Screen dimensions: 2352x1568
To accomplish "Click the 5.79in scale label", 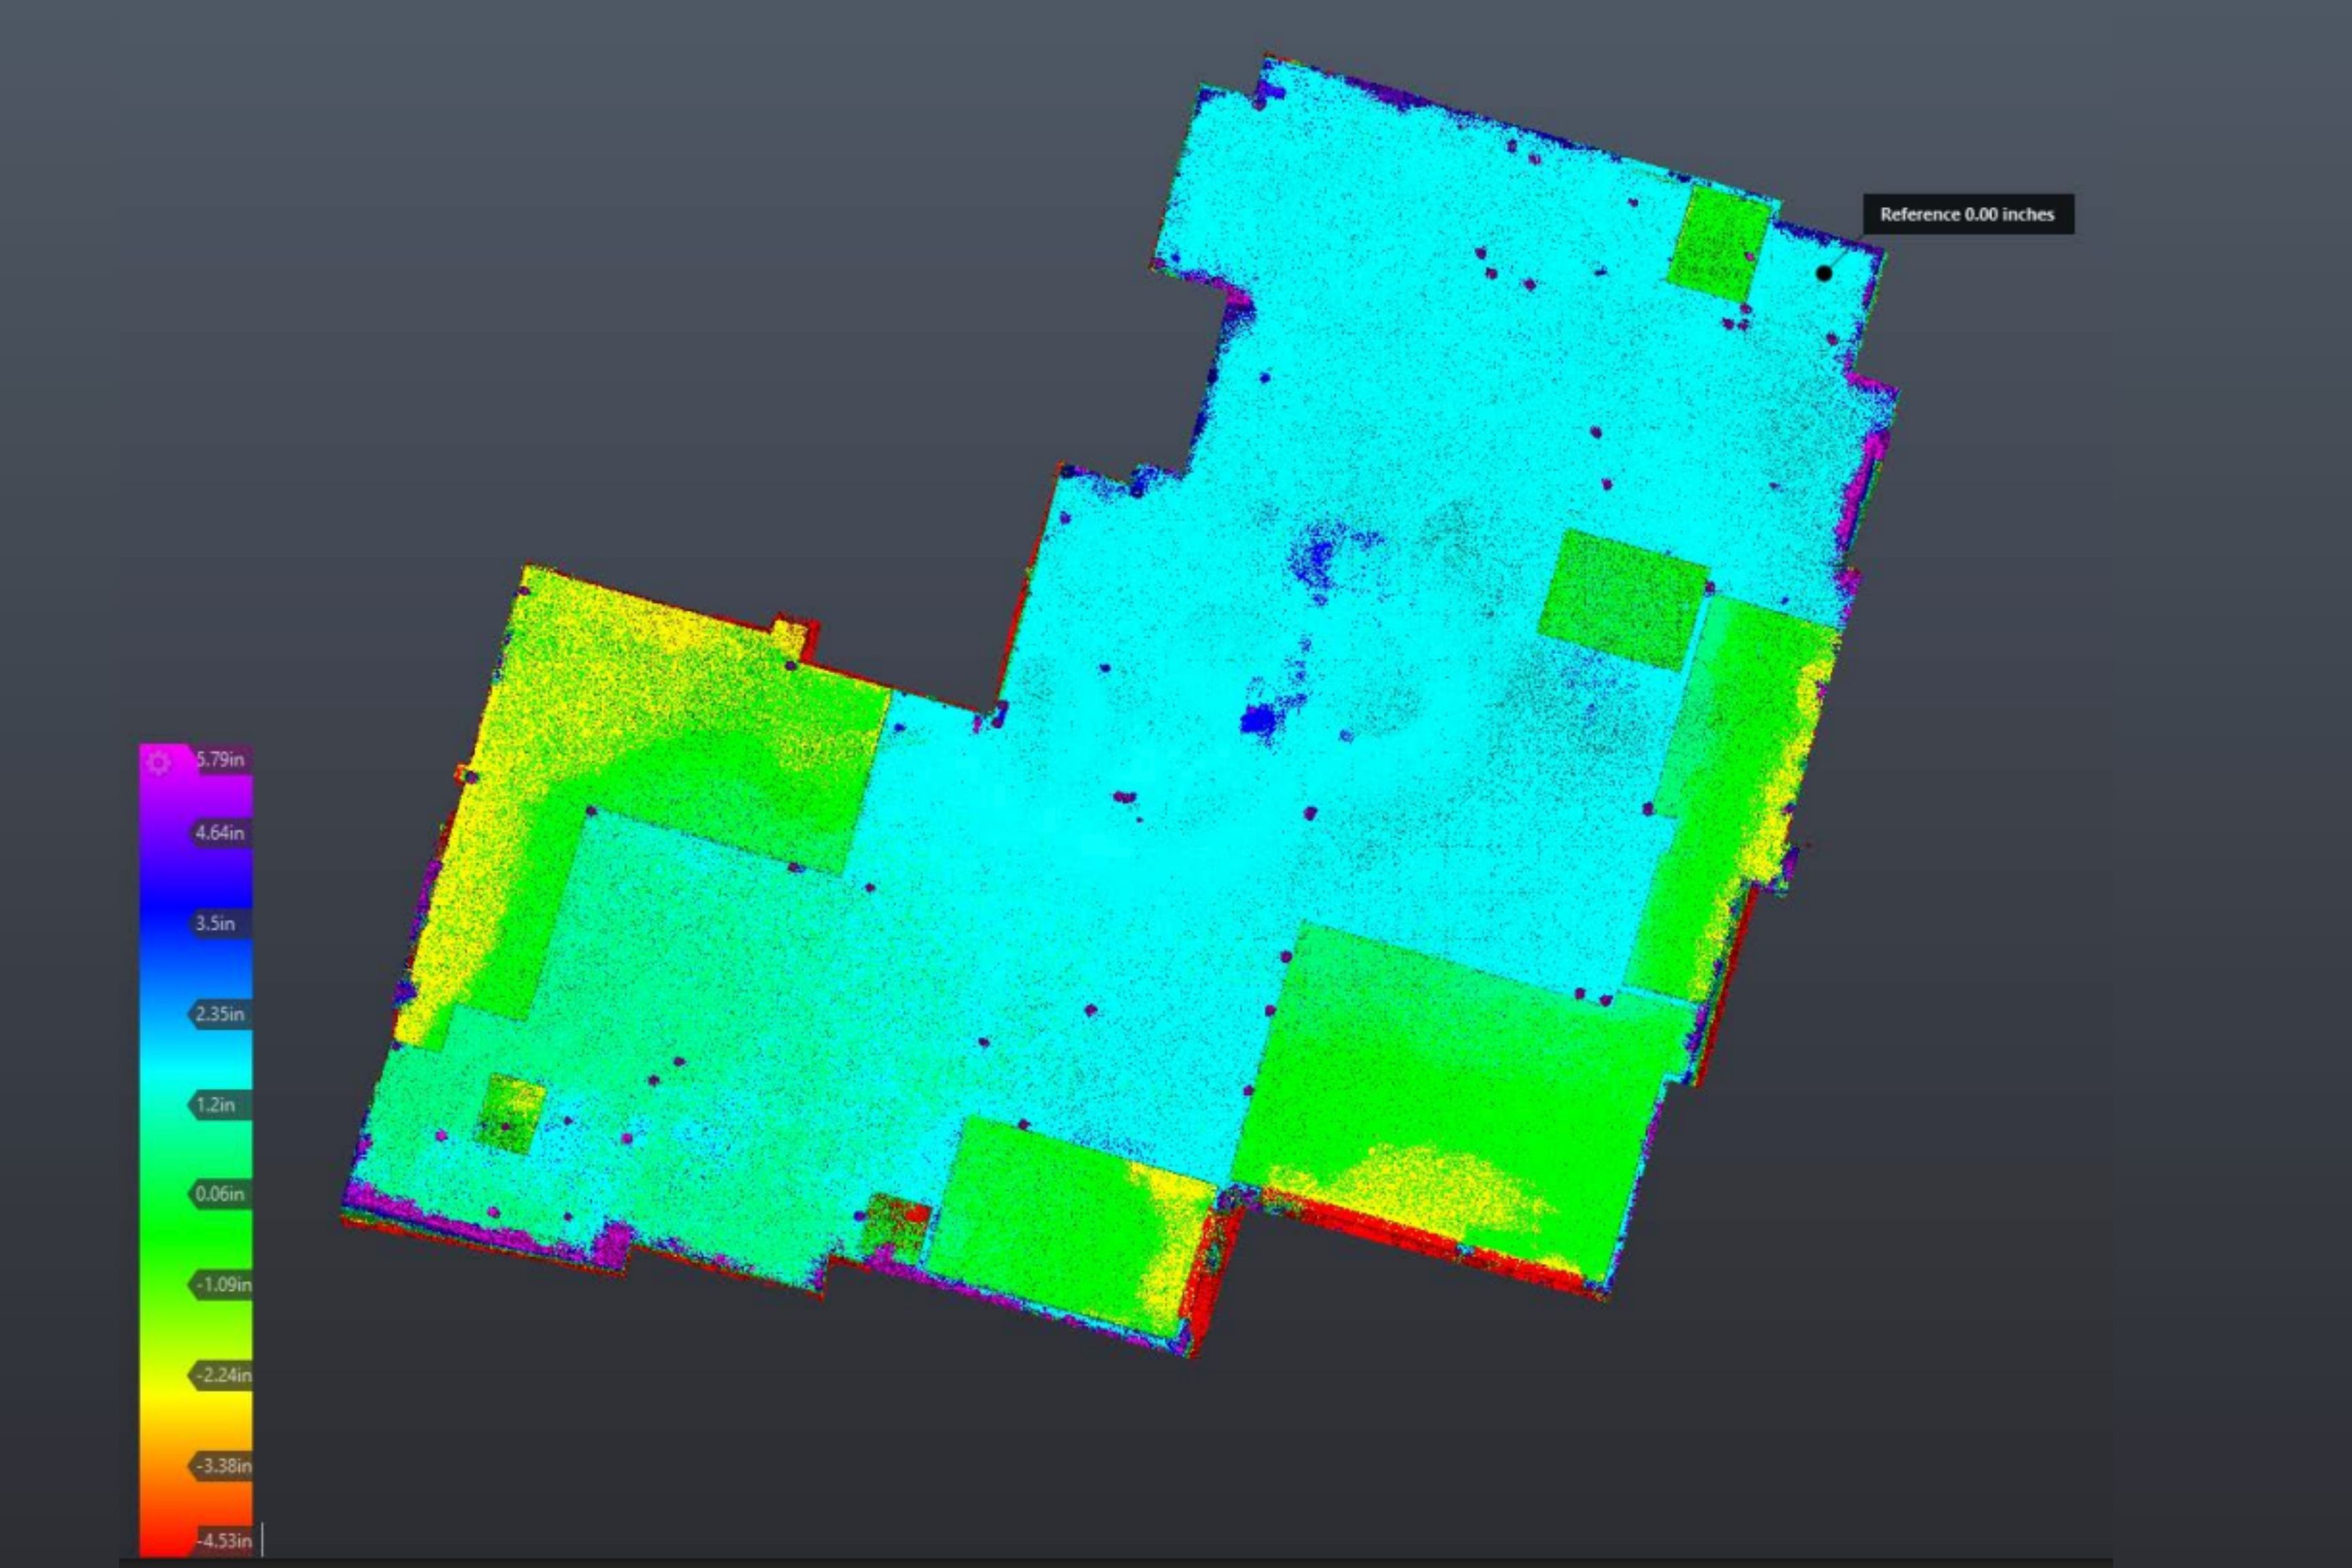I will pyautogui.click(x=220, y=759).
